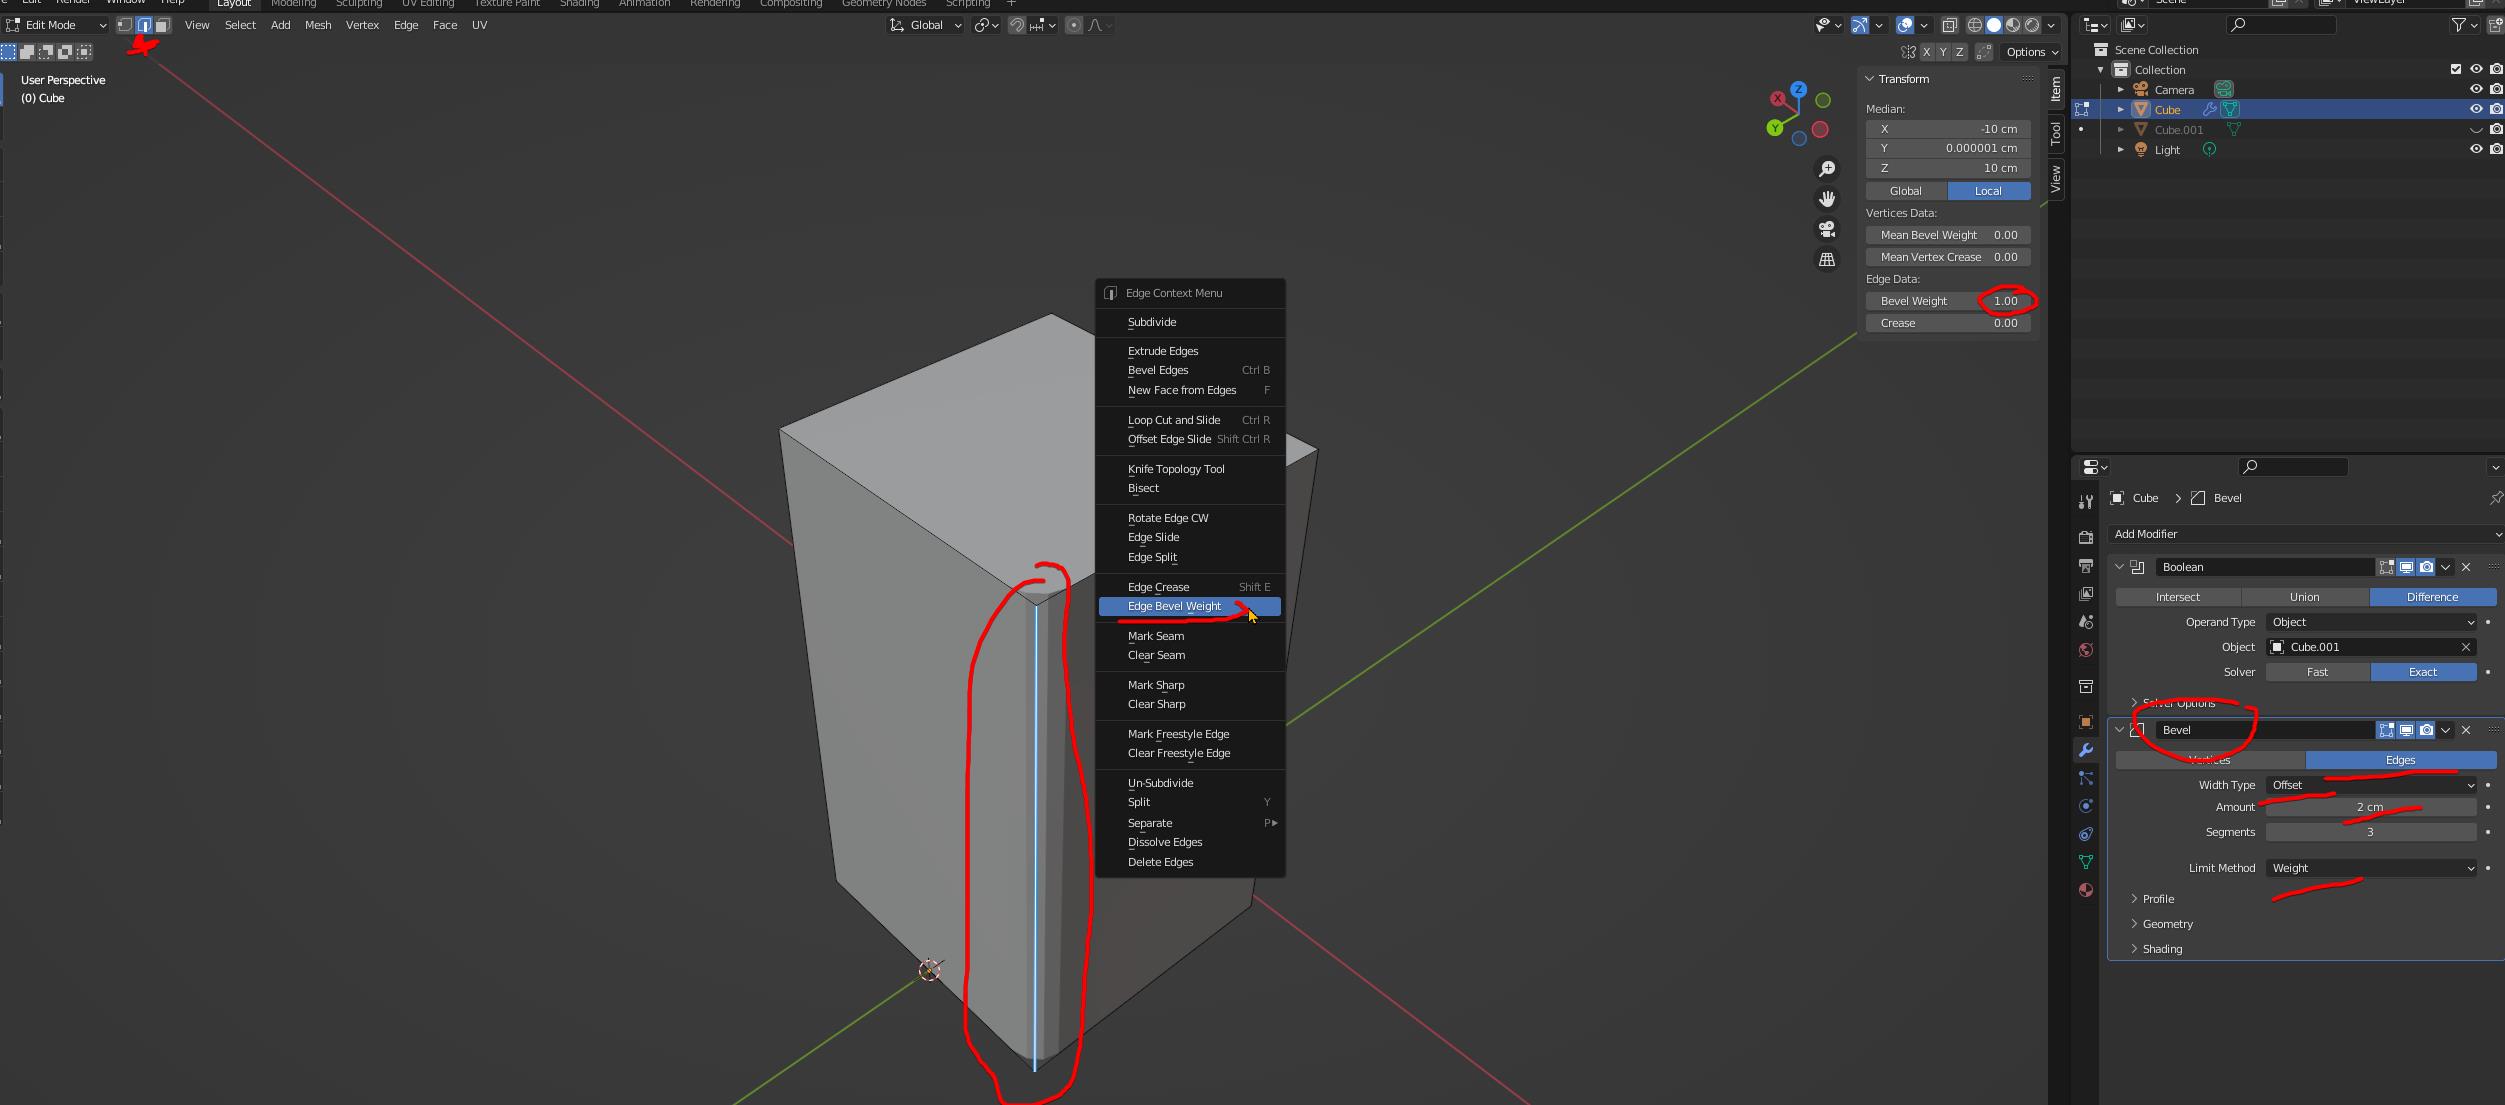Open the Edit Mode dropdown

(57, 25)
